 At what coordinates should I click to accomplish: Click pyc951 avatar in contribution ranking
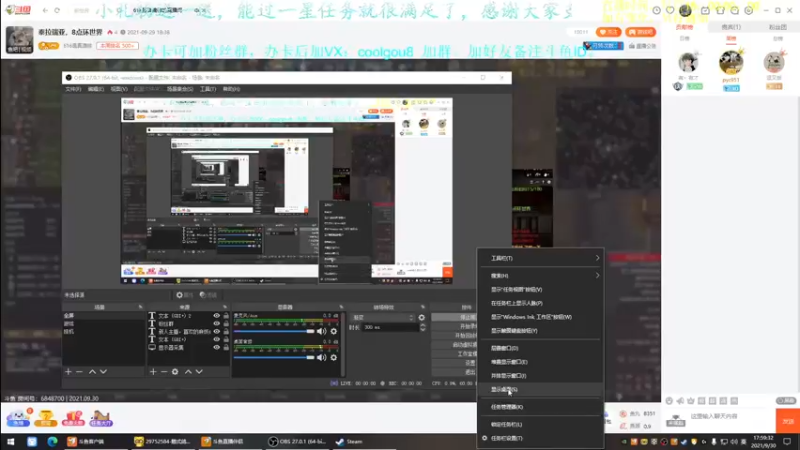[x=731, y=62]
